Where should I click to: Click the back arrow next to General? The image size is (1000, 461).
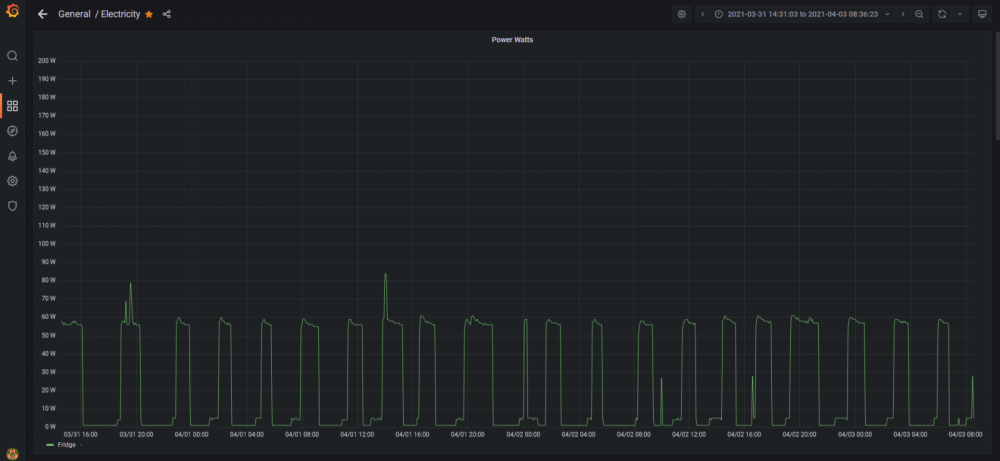(x=43, y=14)
